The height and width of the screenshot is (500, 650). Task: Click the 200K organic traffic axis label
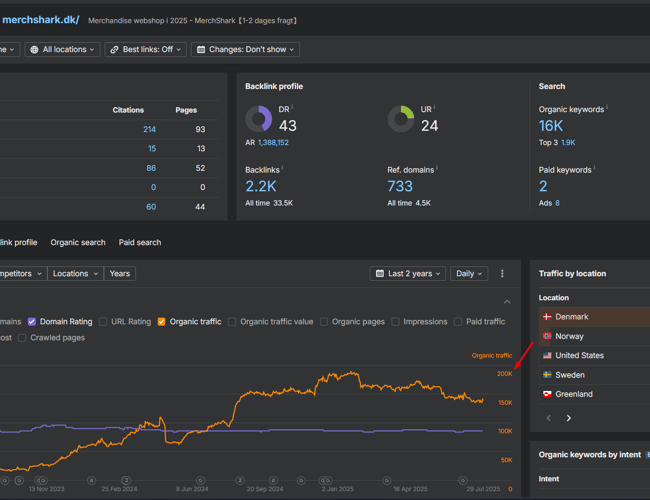(505, 374)
